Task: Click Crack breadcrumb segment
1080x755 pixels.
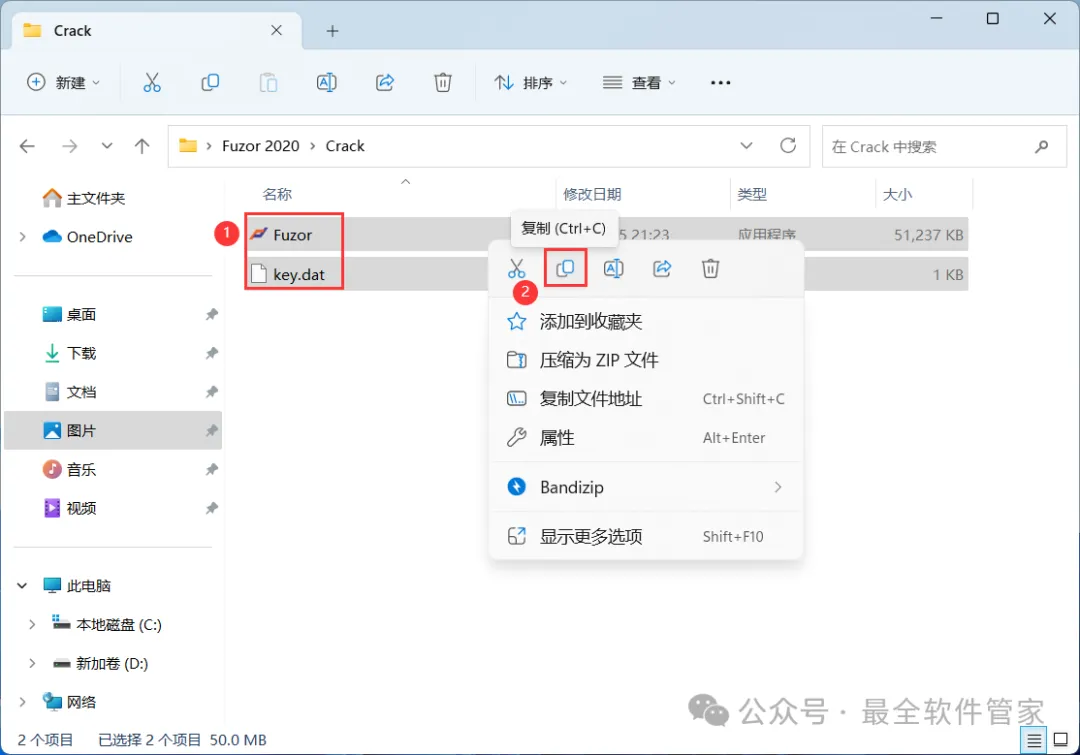Action: [x=345, y=146]
